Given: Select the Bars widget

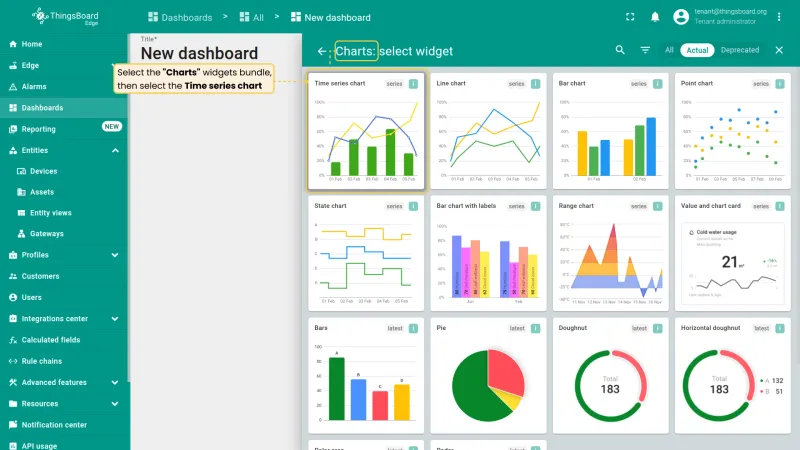Looking at the screenshot, I should 366,376.
